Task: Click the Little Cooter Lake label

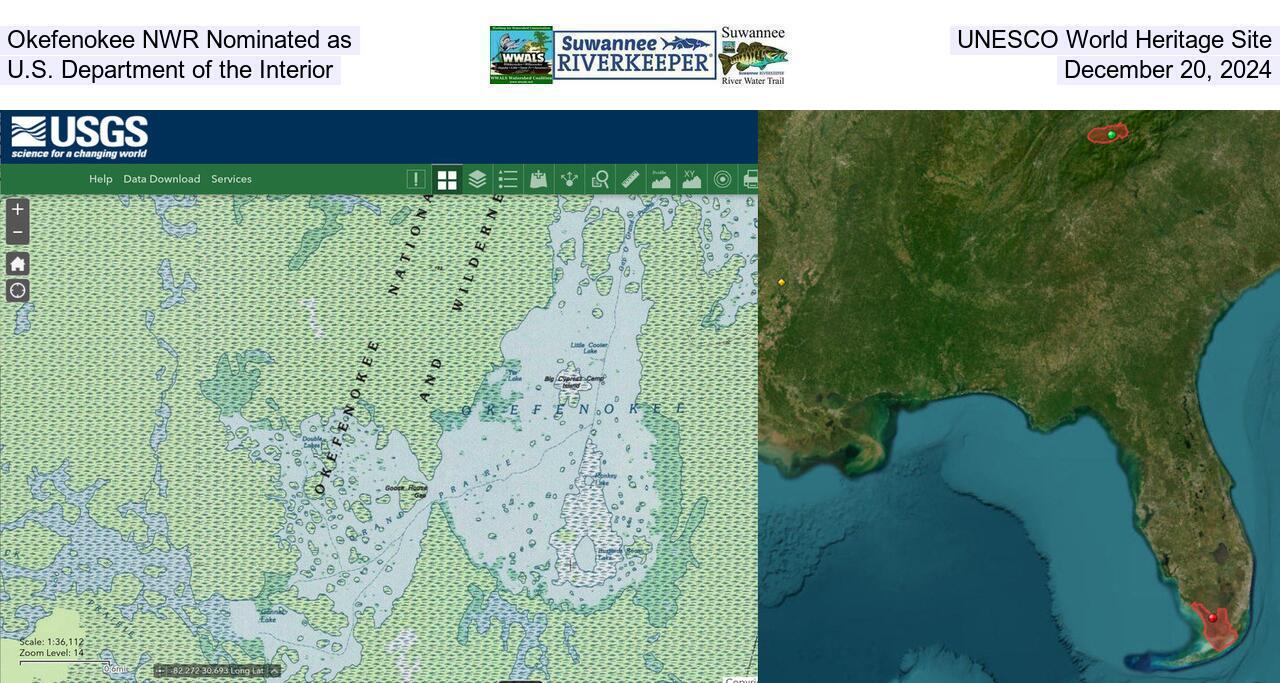Action: pos(589,348)
